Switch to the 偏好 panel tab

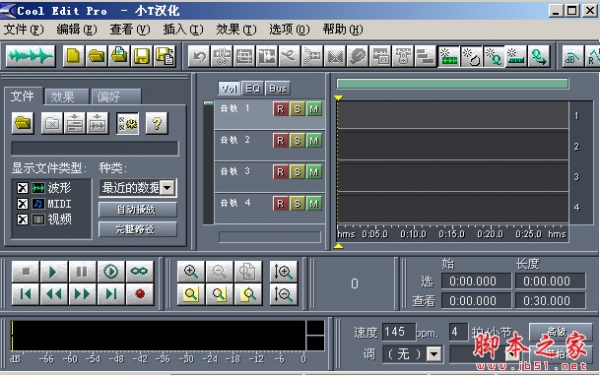[x=116, y=97]
